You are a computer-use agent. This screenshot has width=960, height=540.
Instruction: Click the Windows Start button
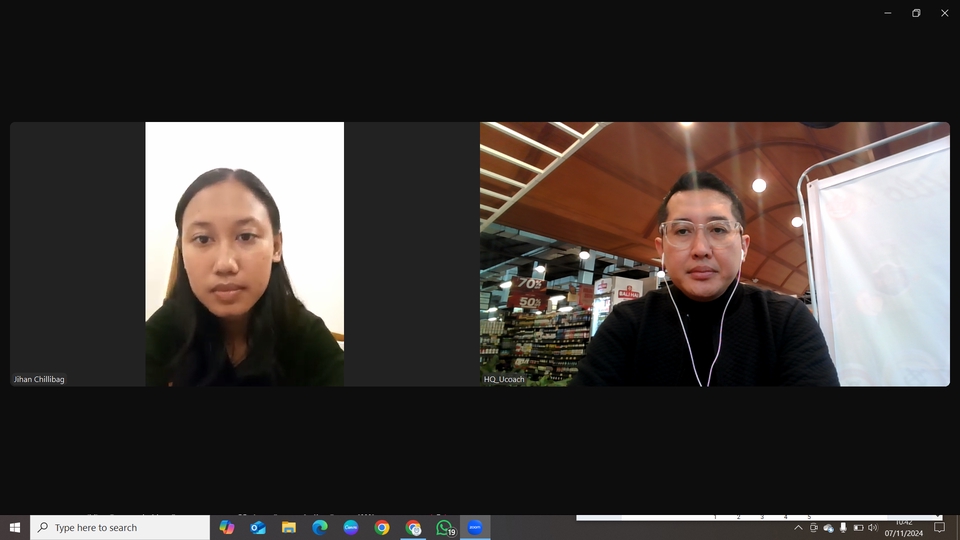[x=15, y=527]
